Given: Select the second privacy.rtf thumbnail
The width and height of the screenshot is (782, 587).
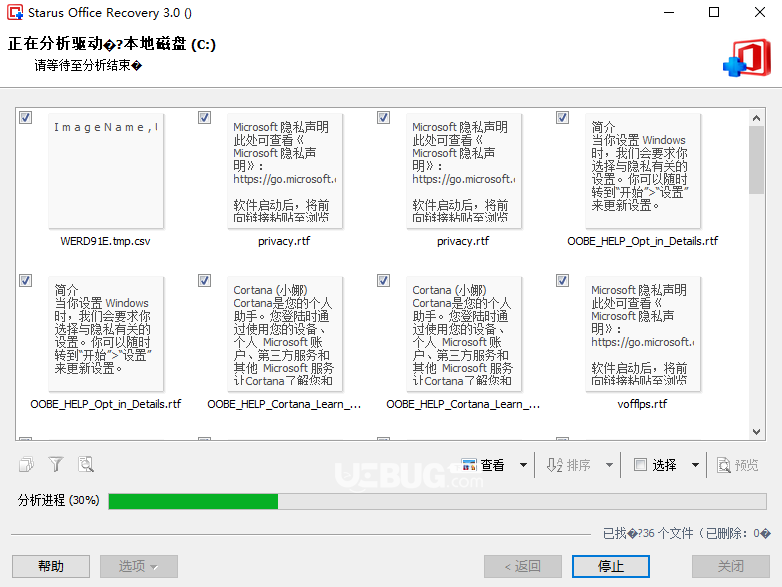Looking at the screenshot, I should click(464, 171).
